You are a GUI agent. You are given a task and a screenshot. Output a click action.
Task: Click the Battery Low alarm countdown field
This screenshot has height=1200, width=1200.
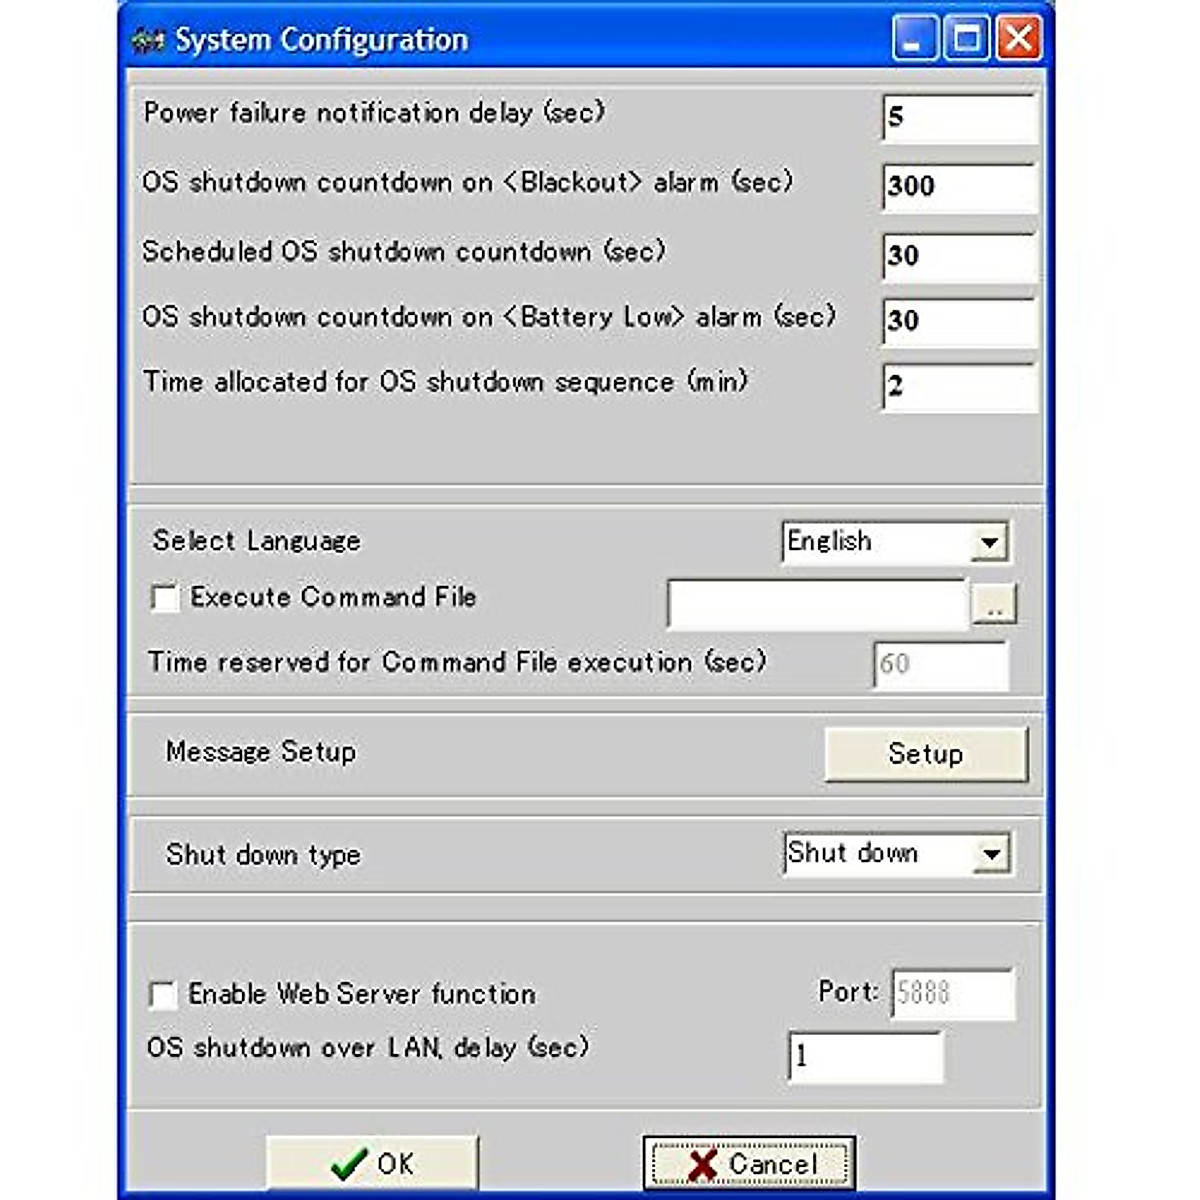[x=960, y=322]
